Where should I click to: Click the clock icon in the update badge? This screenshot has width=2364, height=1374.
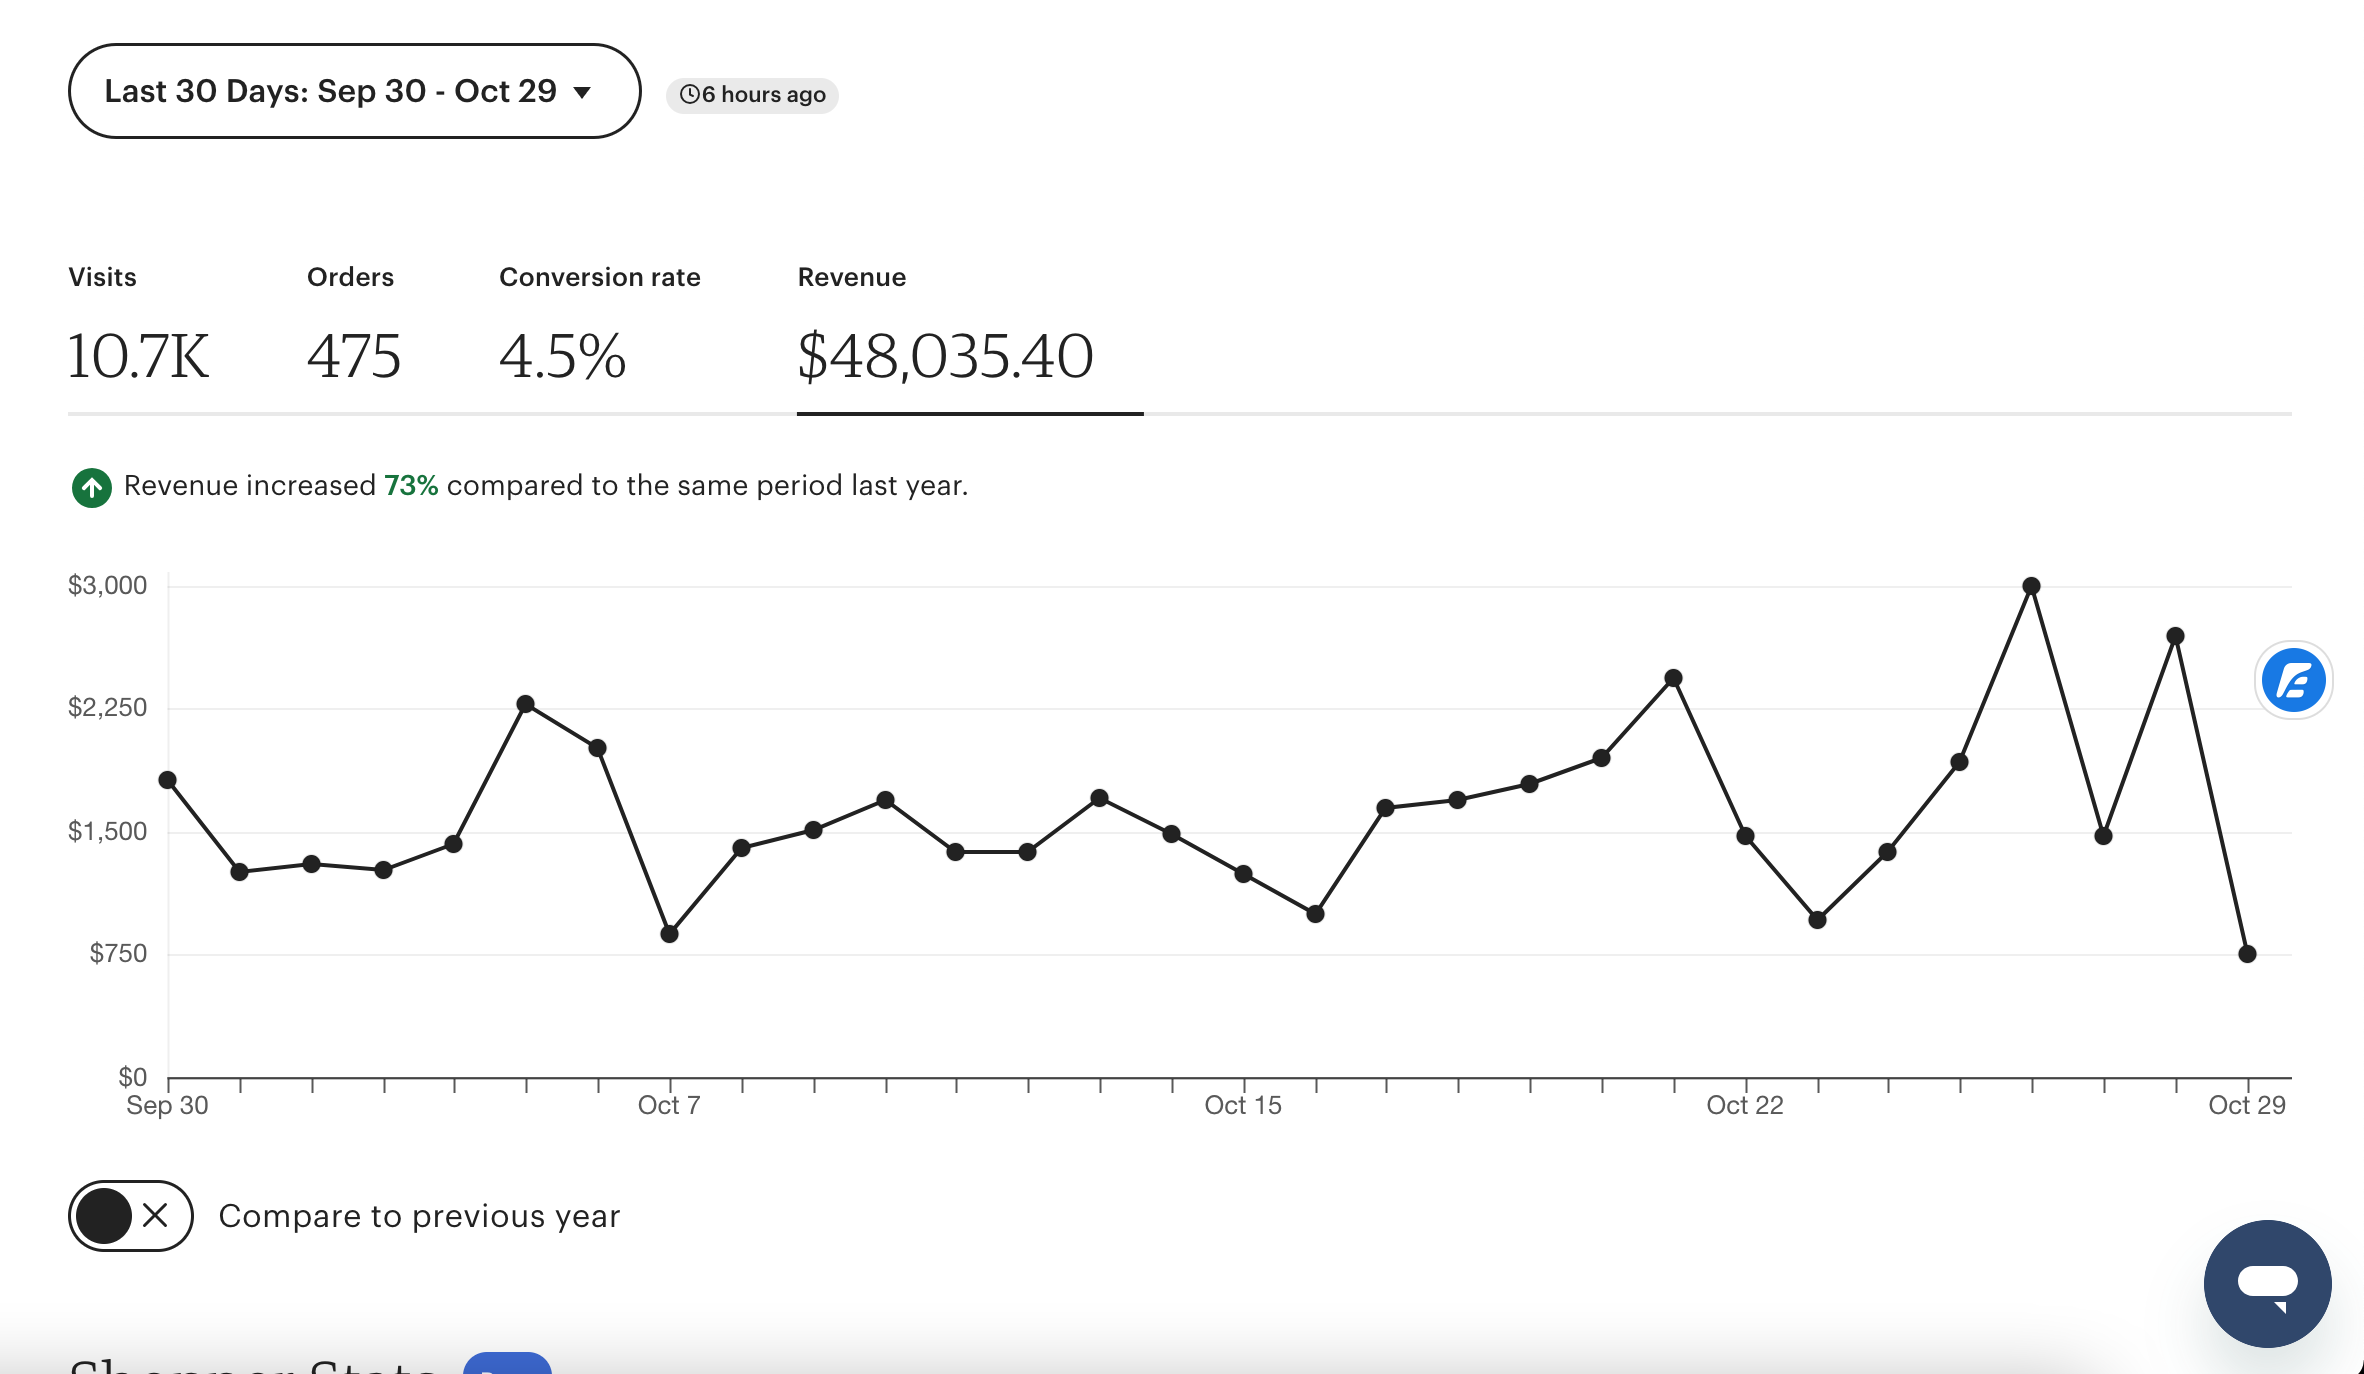pos(690,94)
